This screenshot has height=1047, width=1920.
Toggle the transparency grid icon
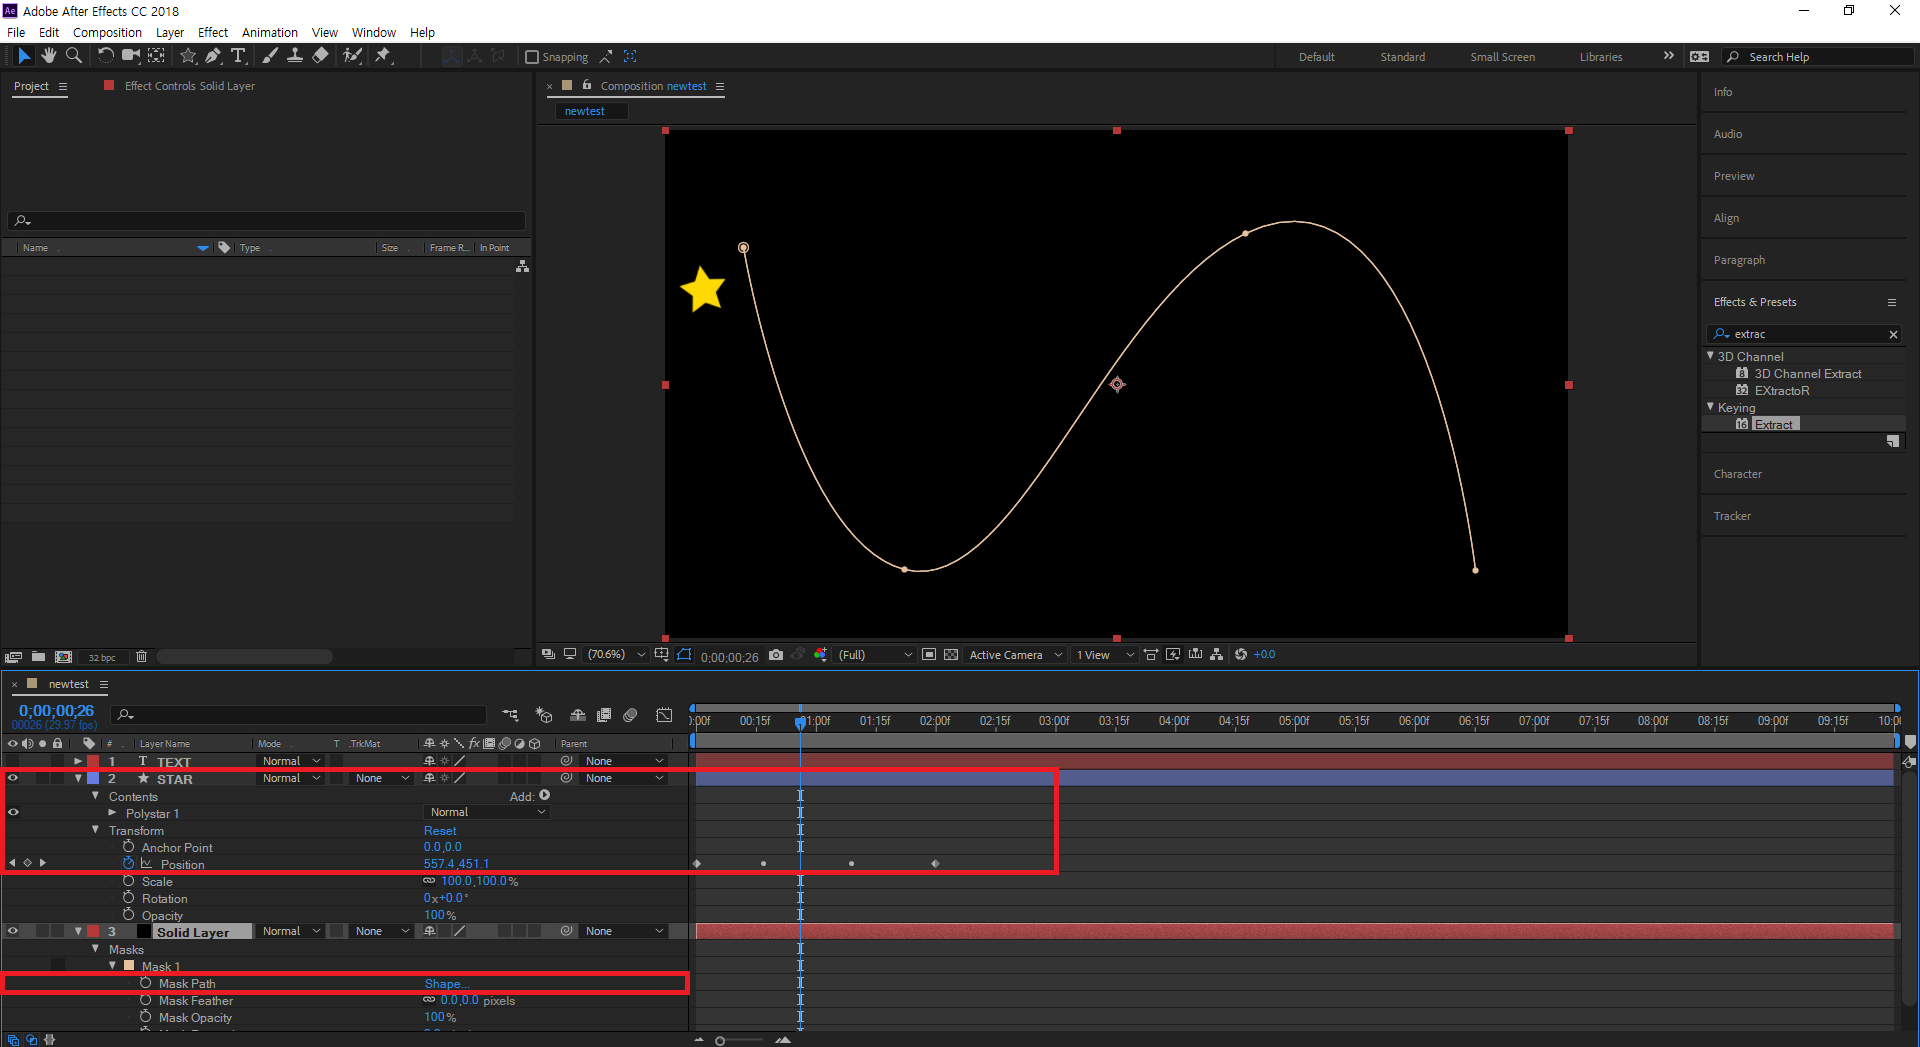[951, 655]
